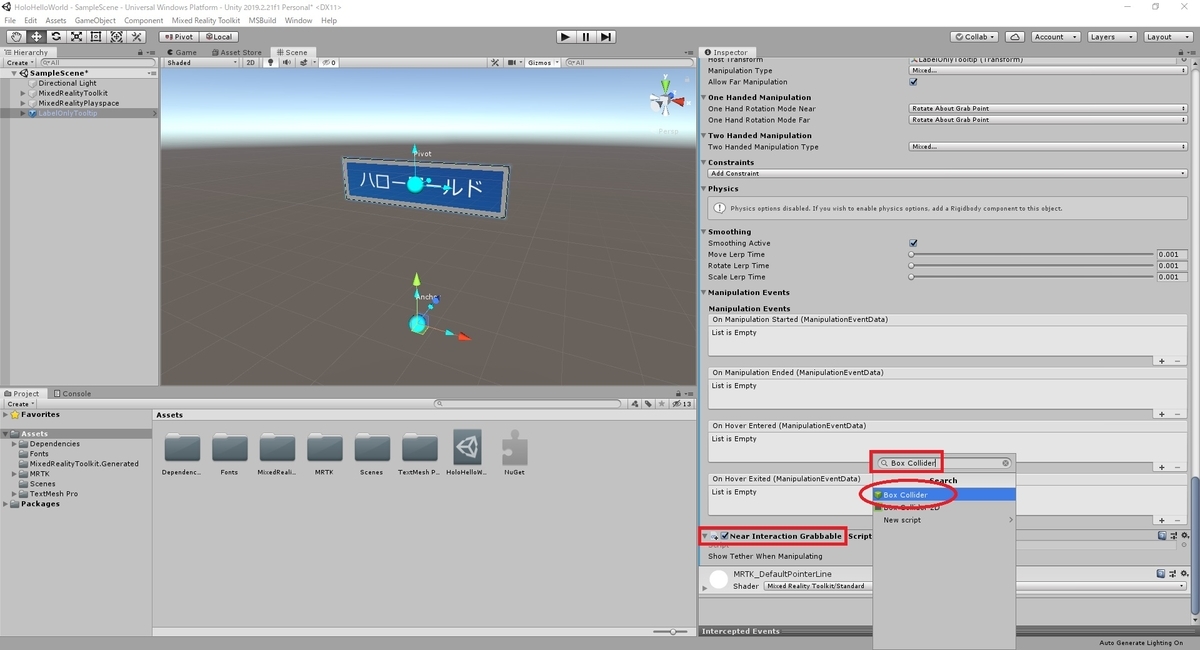Open Mixed Reality Toolkit menu
Viewport: 1200px width, 650px height.
206,20
